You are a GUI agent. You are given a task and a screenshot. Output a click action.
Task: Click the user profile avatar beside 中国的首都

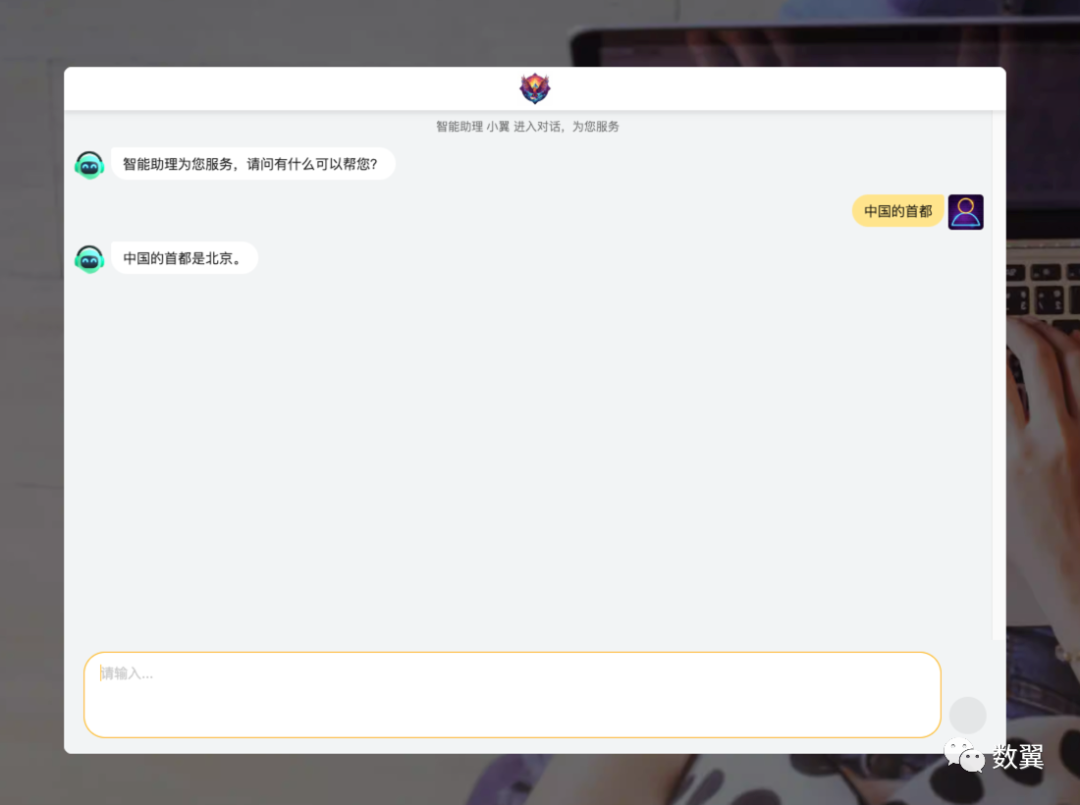966,212
